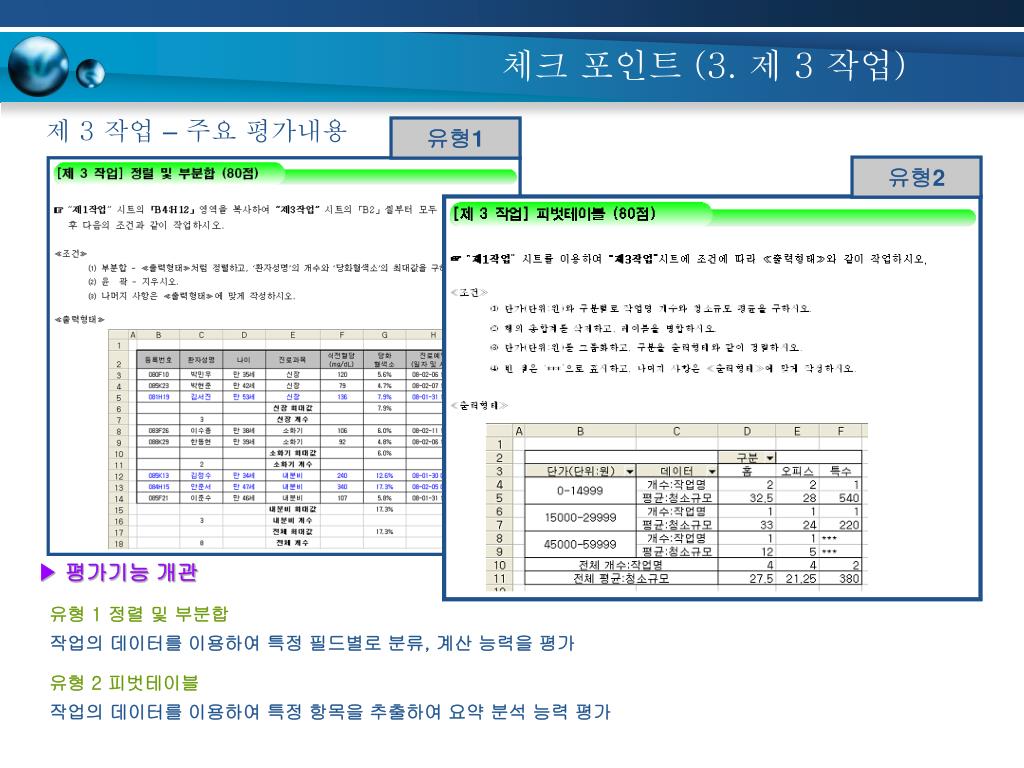Select the 소화기 개수 subtotal cell
Viewport: 1024px width, 768px height.
(x=293, y=464)
